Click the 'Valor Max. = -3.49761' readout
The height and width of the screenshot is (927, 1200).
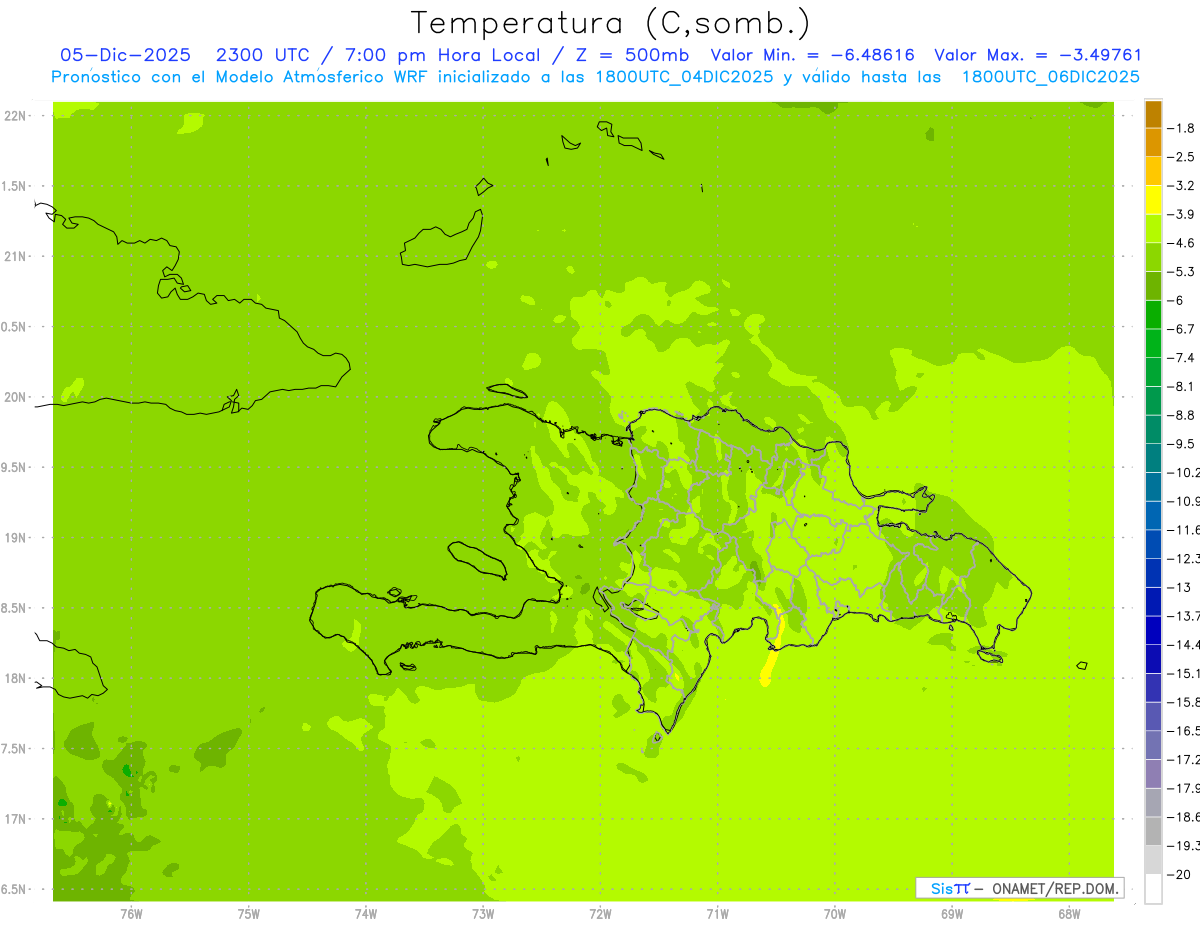tap(1038, 55)
